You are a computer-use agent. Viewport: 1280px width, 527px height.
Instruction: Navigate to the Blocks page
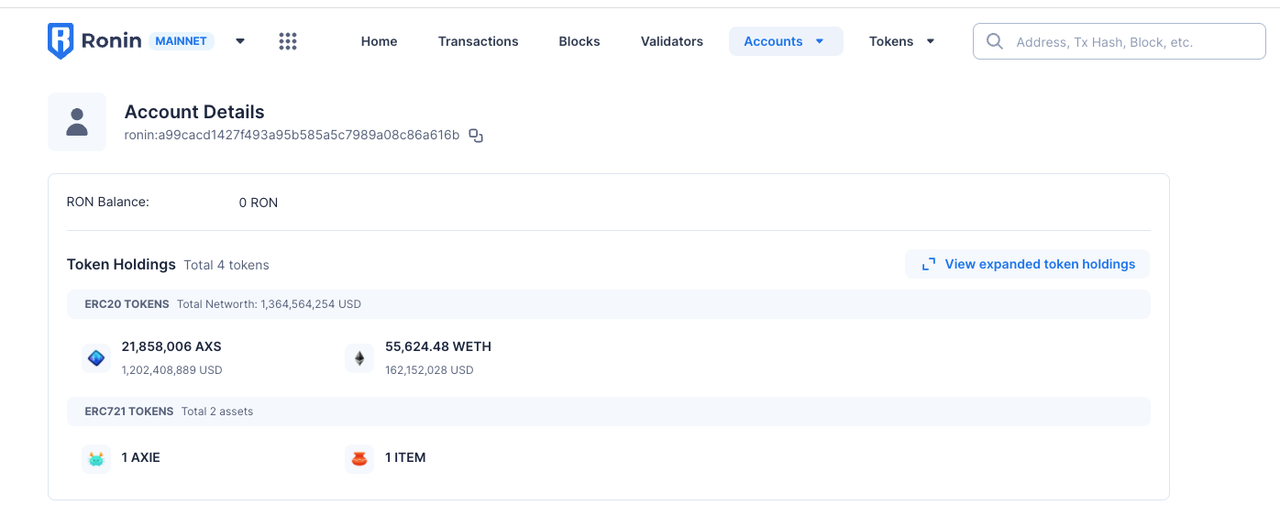(x=579, y=41)
